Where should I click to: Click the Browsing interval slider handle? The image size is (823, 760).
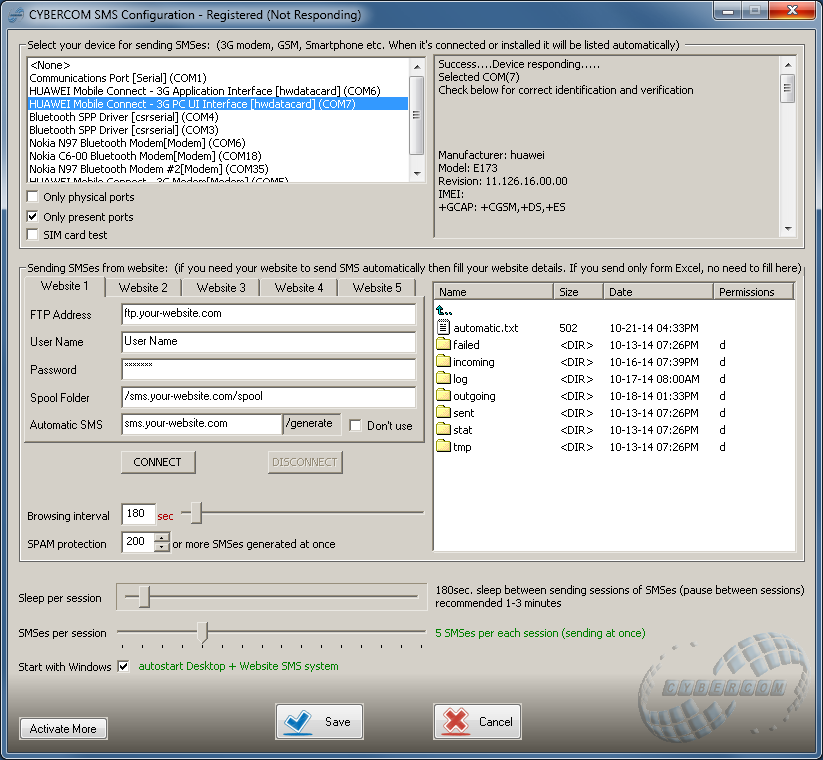pyautogui.click(x=196, y=513)
